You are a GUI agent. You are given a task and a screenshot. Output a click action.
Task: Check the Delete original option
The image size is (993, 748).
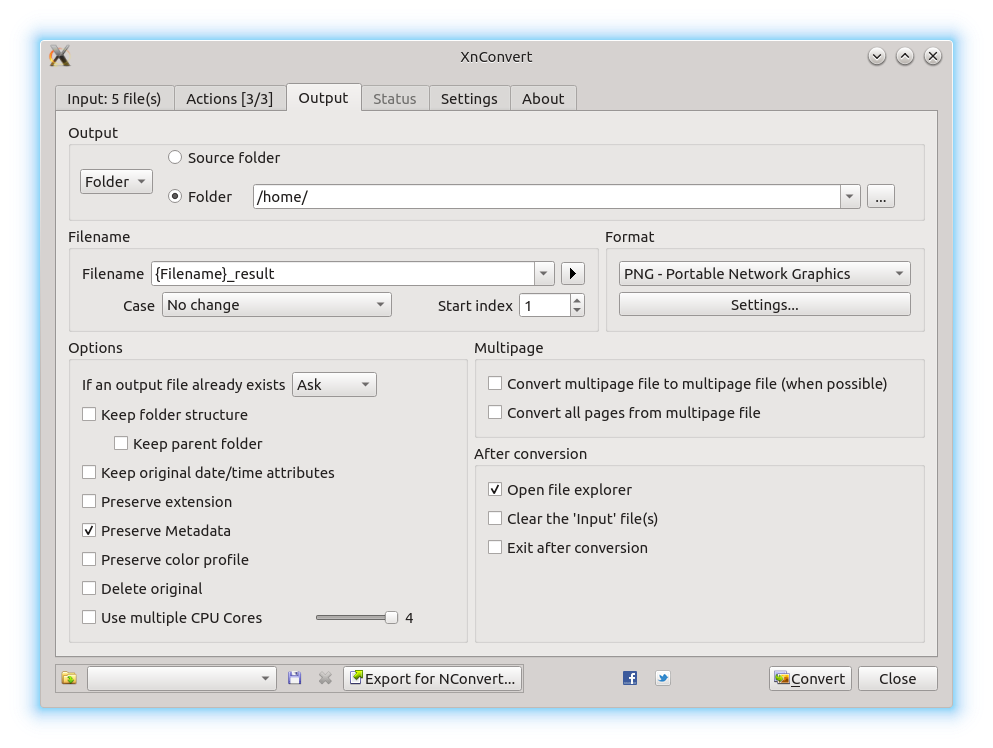[x=89, y=588]
